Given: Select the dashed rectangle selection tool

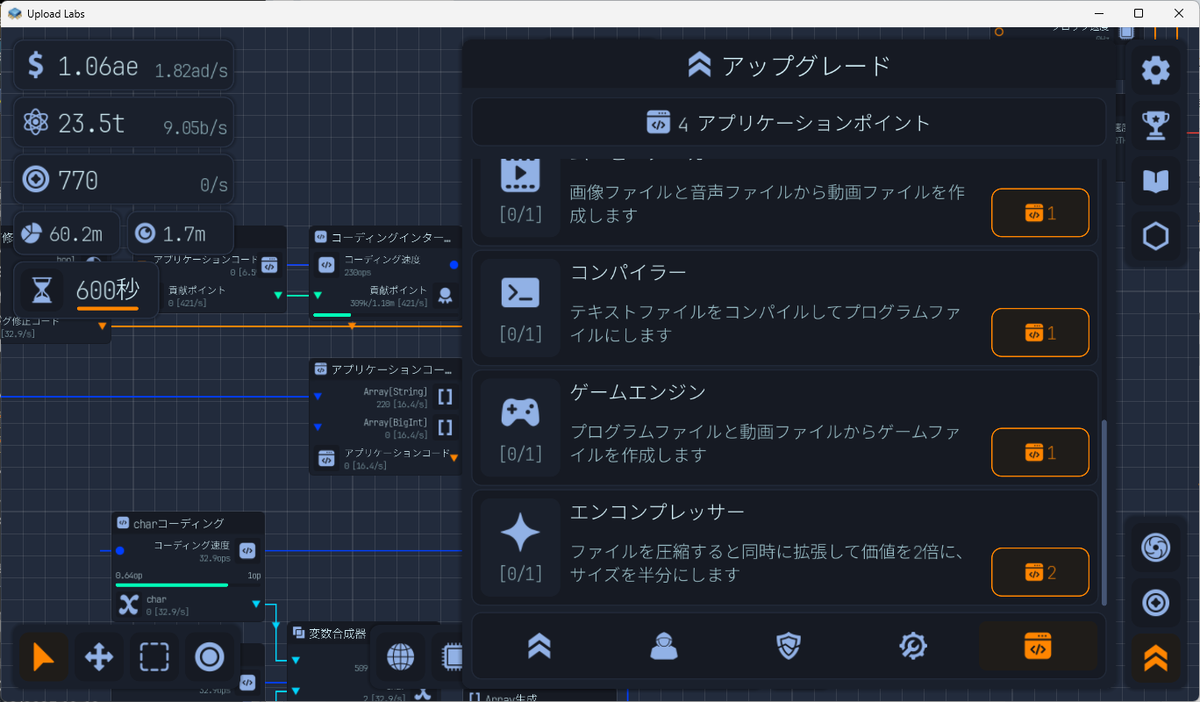Looking at the screenshot, I should point(154,657).
